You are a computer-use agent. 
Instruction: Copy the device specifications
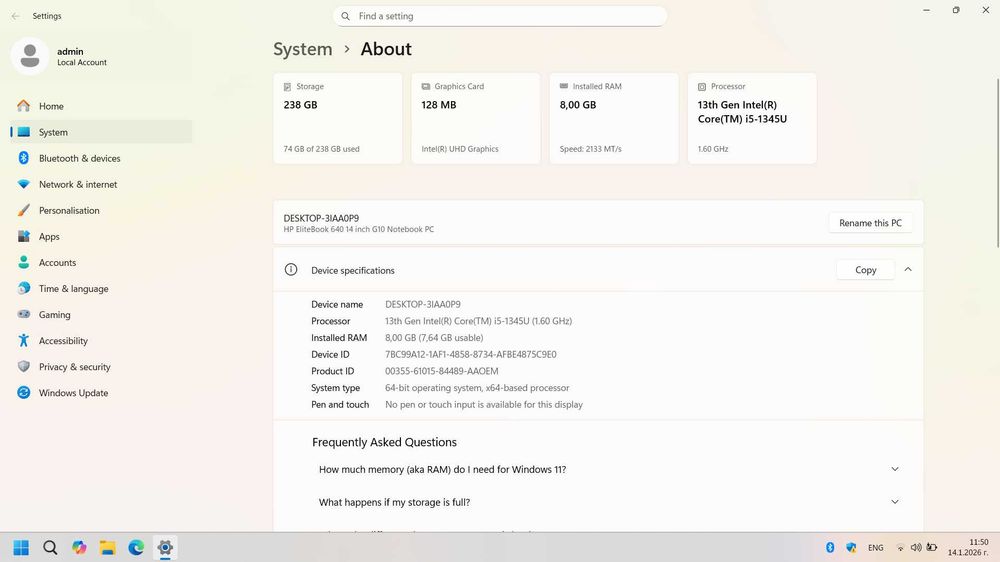pos(865,270)
